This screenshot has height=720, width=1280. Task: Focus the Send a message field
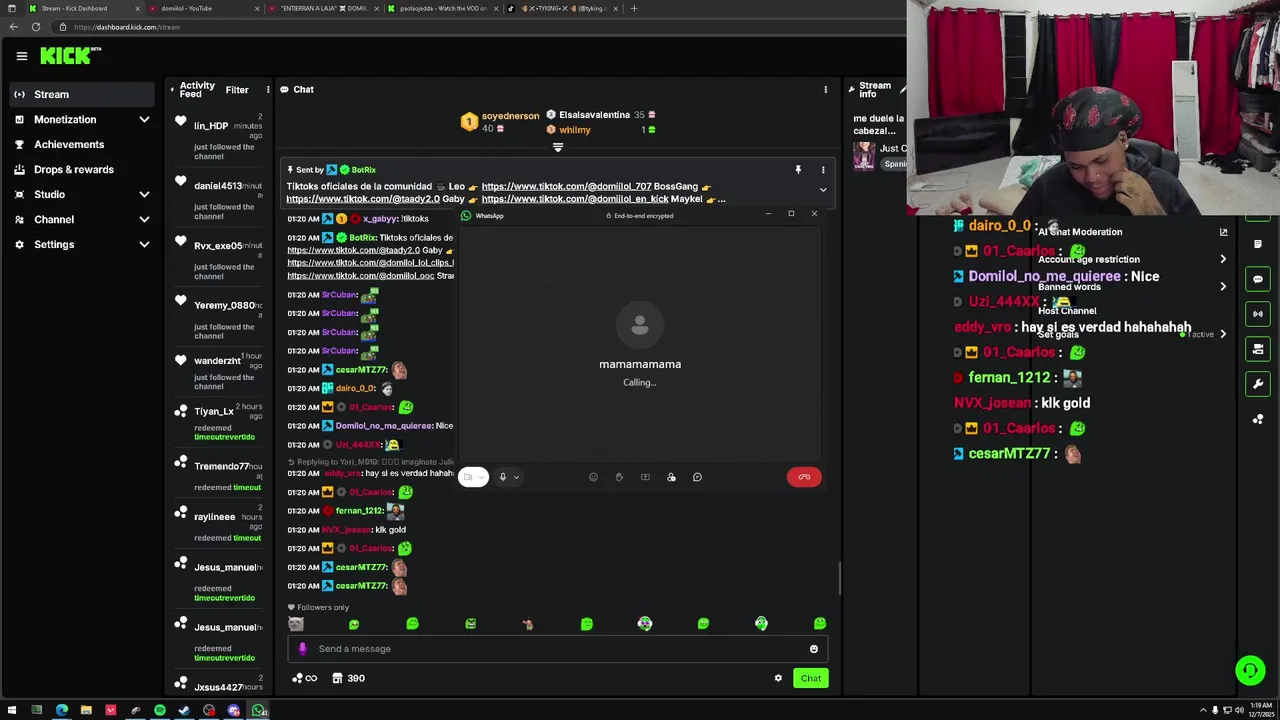click(557, 649)
